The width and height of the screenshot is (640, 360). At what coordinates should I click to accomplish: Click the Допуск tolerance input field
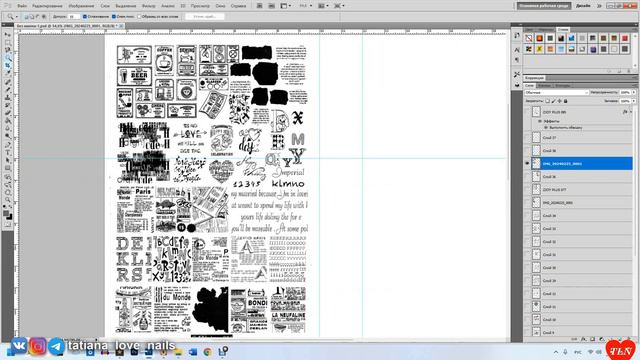click(74, 17)
